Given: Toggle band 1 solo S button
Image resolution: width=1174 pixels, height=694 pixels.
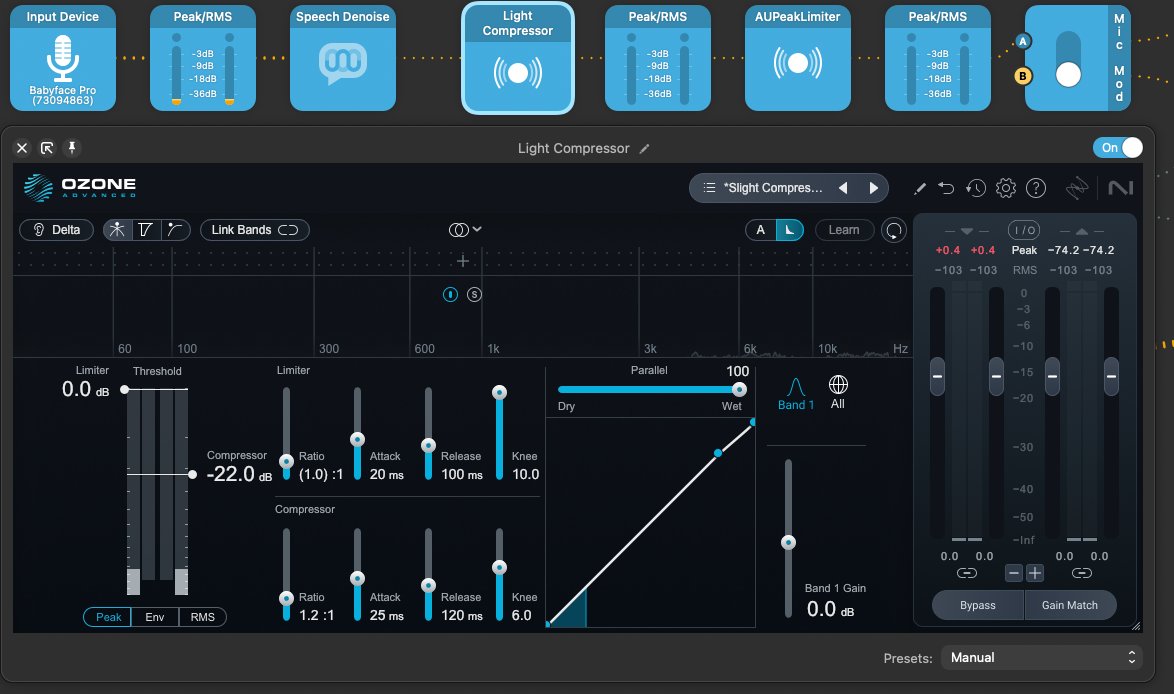Looking at the screenshot, I should tap(474, 294).
